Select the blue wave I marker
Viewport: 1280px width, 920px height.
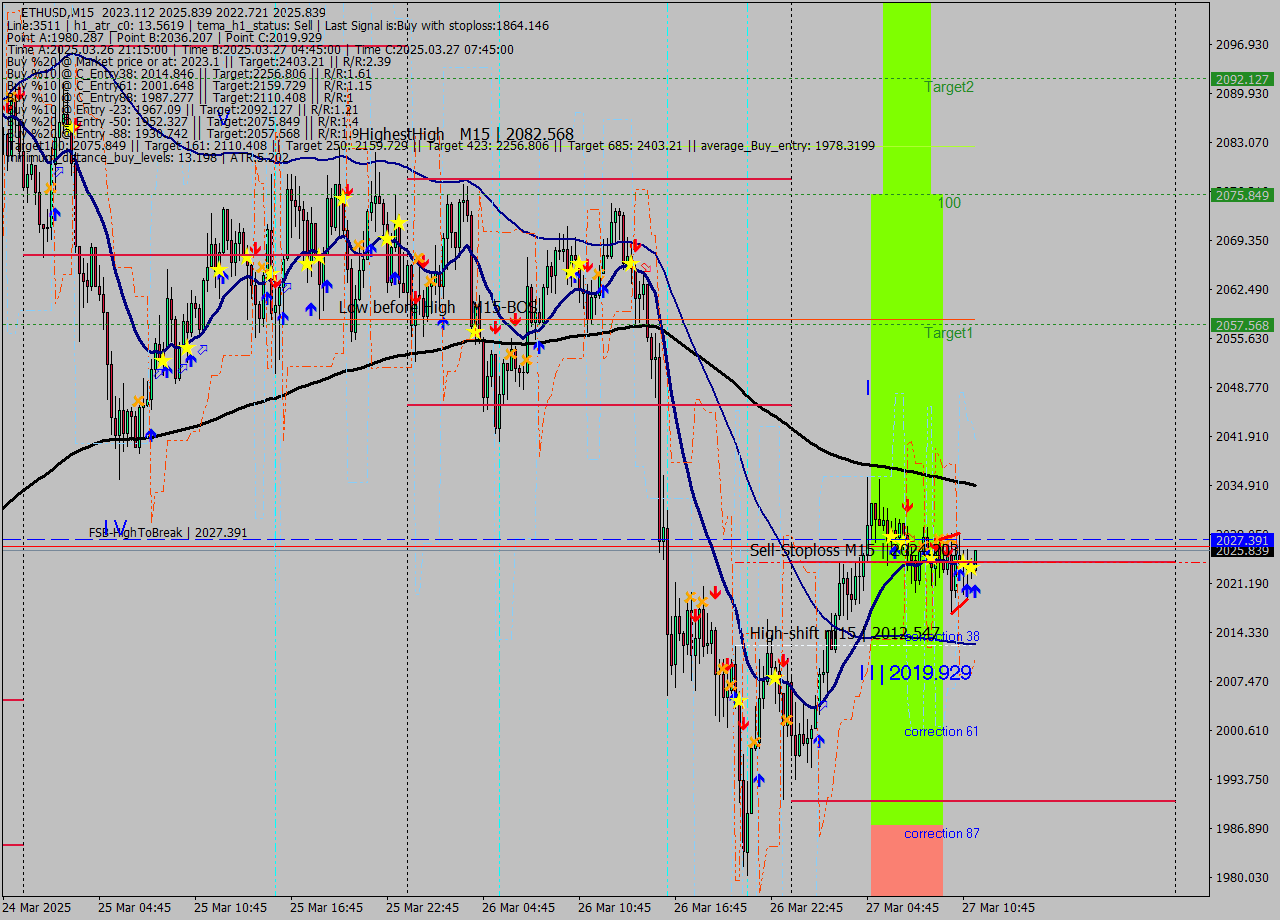[x=867, y=387]
